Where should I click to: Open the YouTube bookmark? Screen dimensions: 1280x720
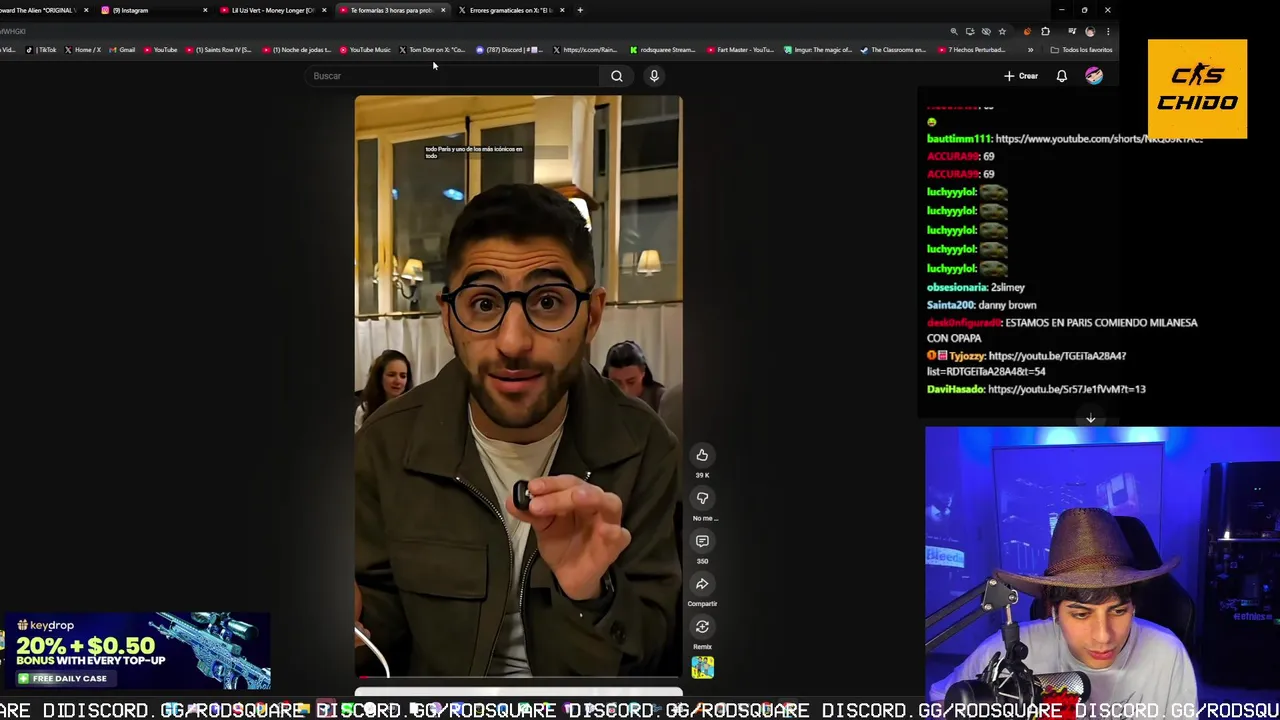161,50
